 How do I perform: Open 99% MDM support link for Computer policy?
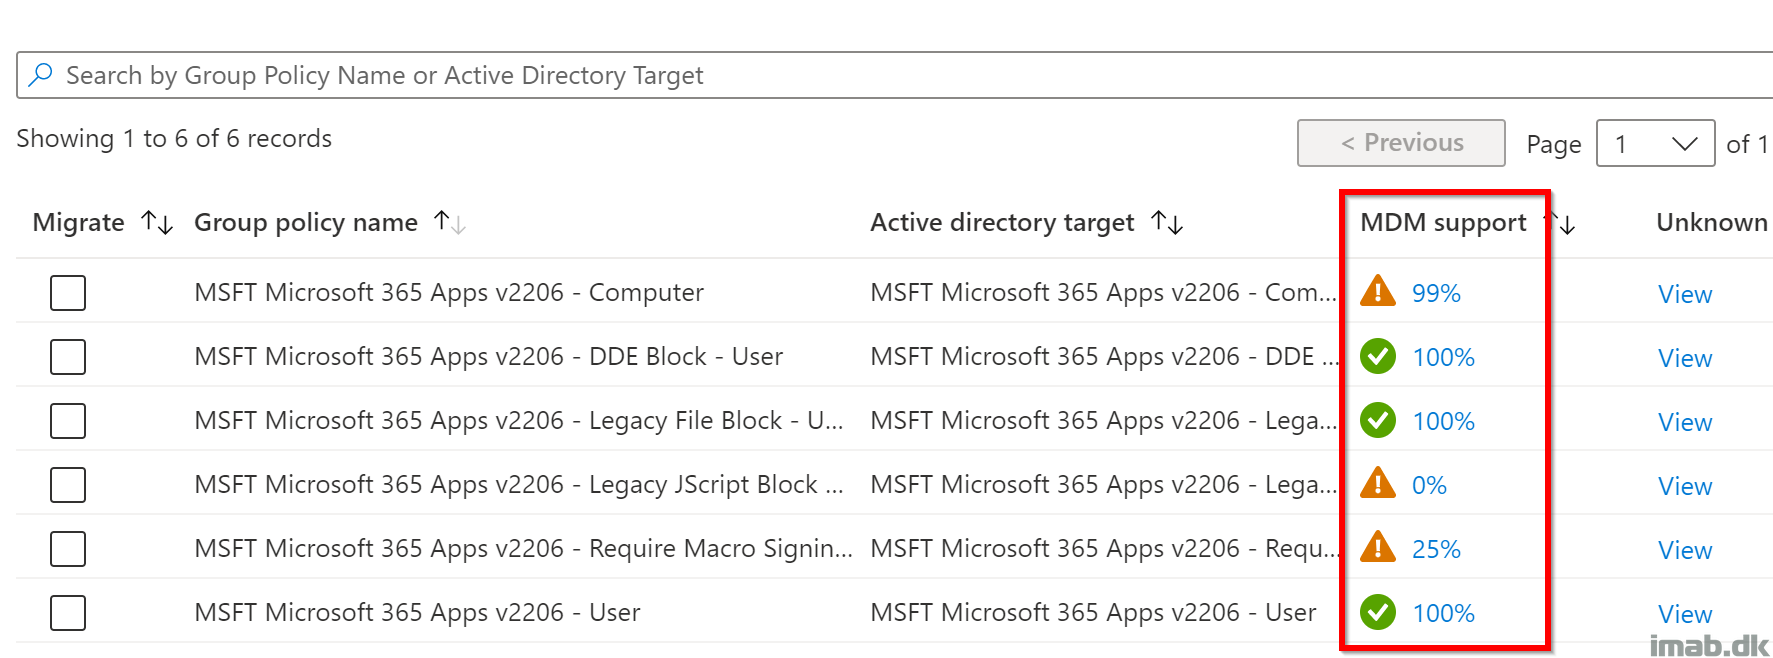(x=1436, y=293)
